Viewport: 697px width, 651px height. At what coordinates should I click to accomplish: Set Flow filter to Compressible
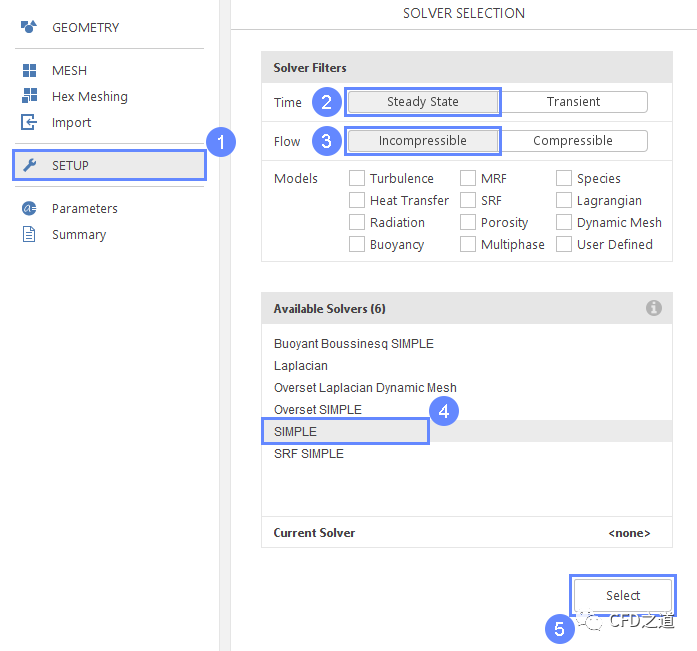pos(573,141)
